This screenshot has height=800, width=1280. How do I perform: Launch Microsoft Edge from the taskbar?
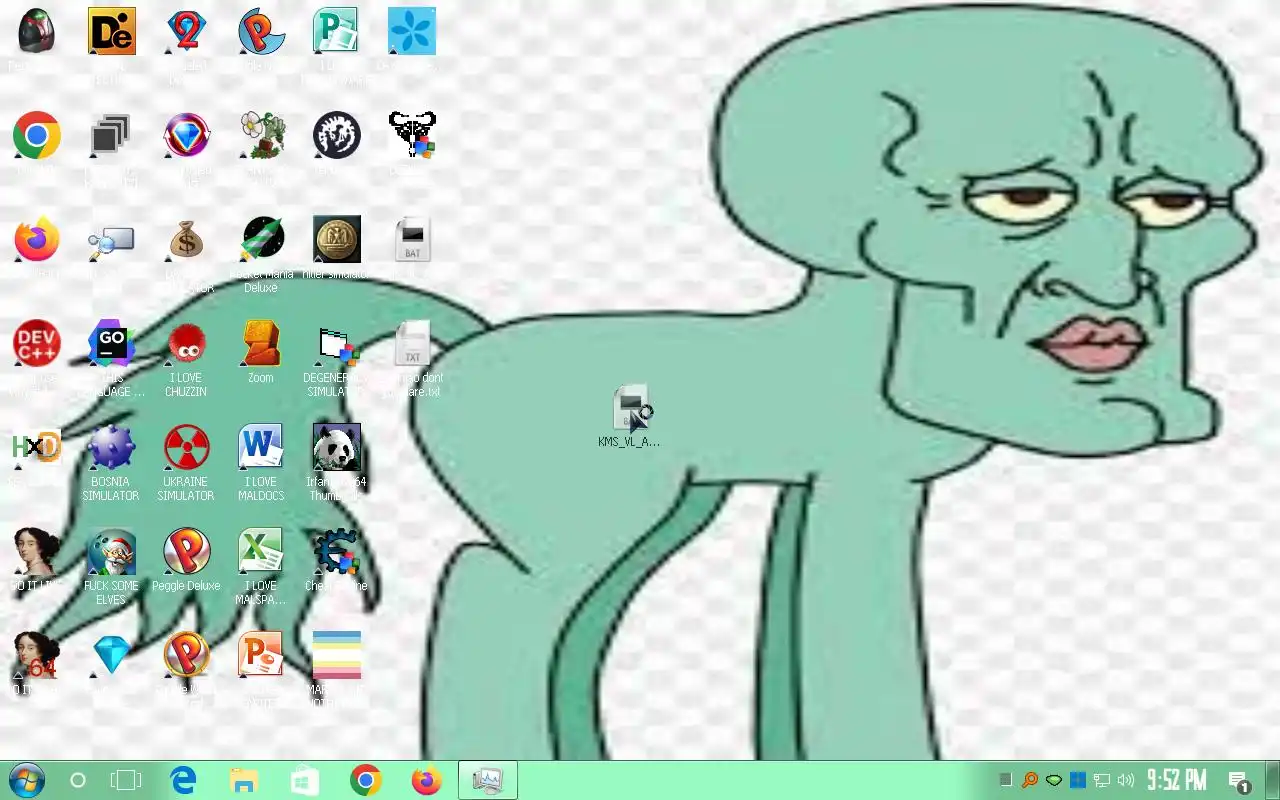[x=183, y=781]
